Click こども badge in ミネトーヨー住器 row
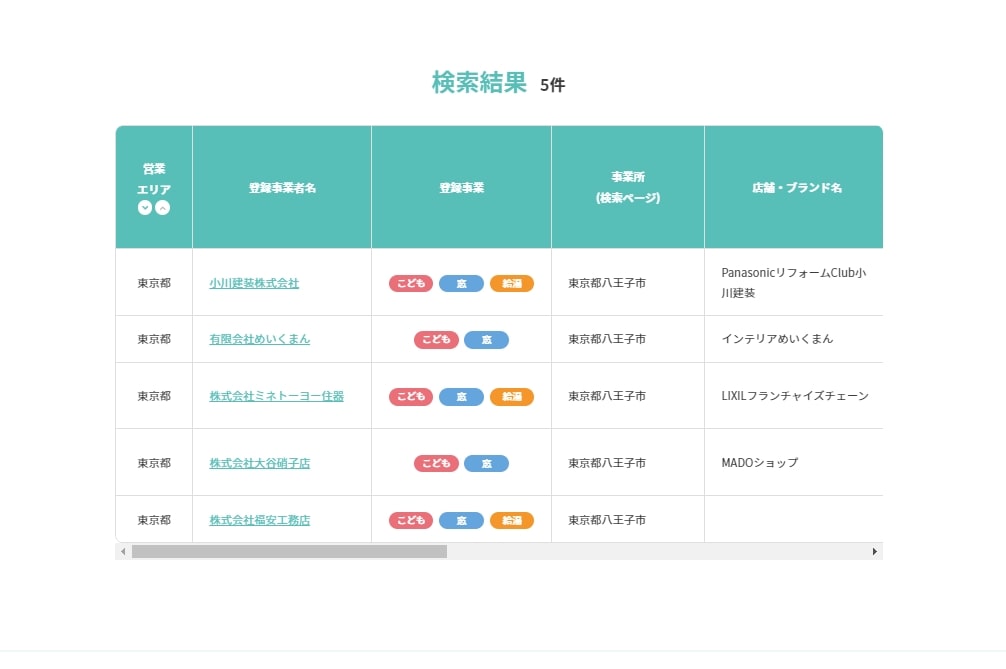The image size is (1006, 669). 411,396
